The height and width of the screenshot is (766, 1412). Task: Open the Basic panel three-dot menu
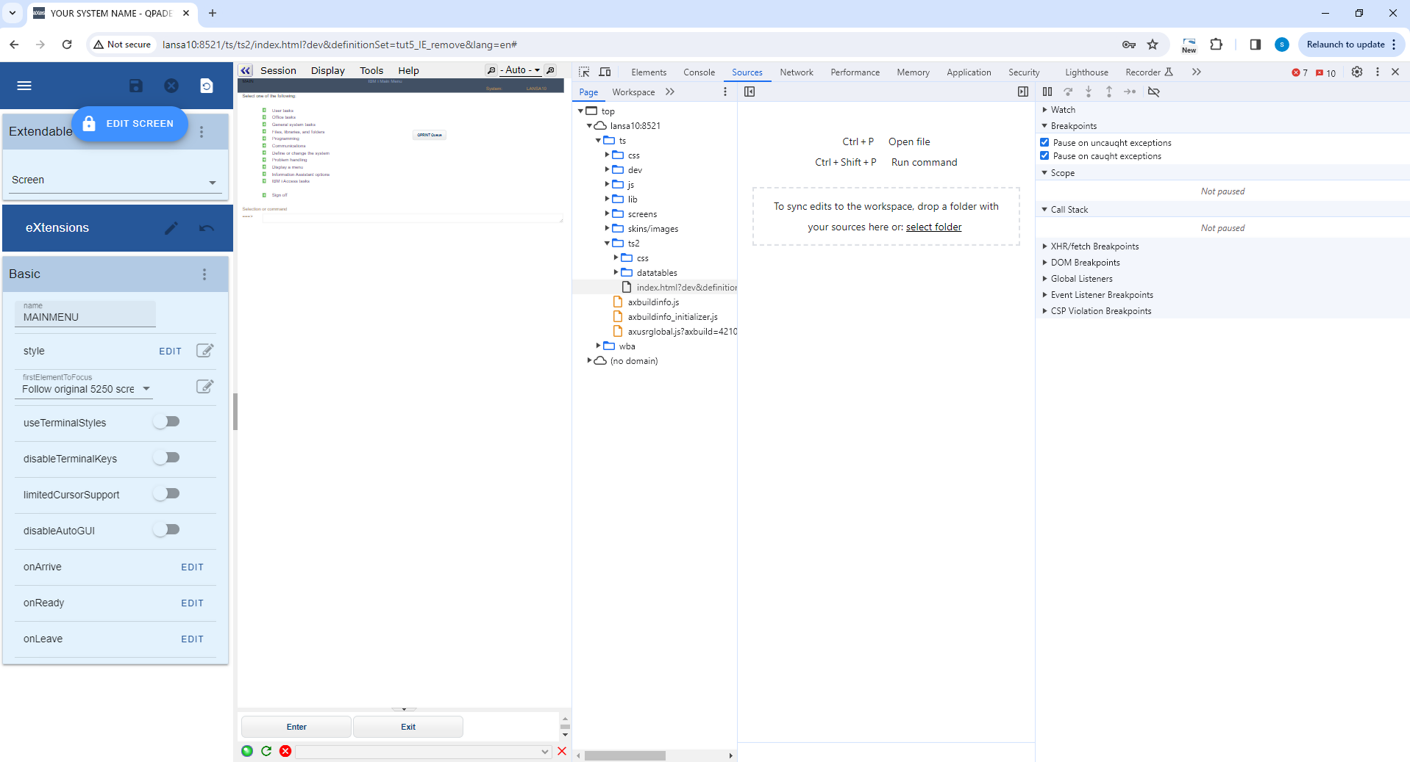pyautogui.click(x=205, y=274)
